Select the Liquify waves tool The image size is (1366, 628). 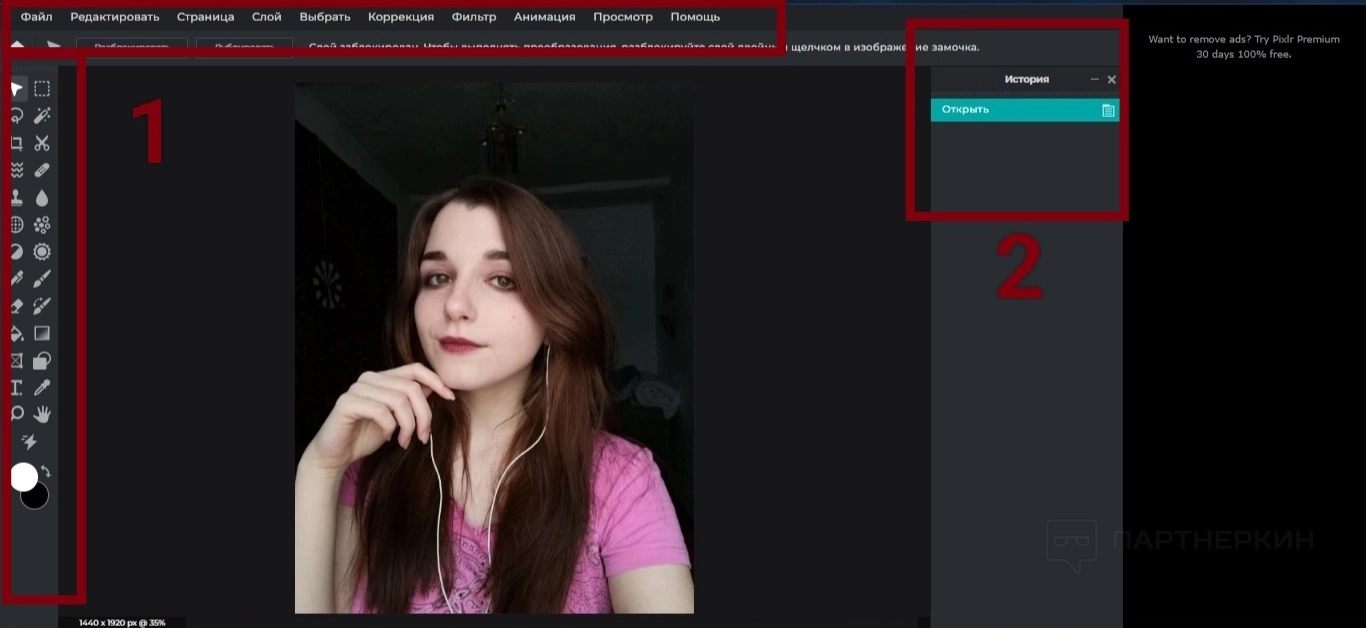tap(17, 170)
